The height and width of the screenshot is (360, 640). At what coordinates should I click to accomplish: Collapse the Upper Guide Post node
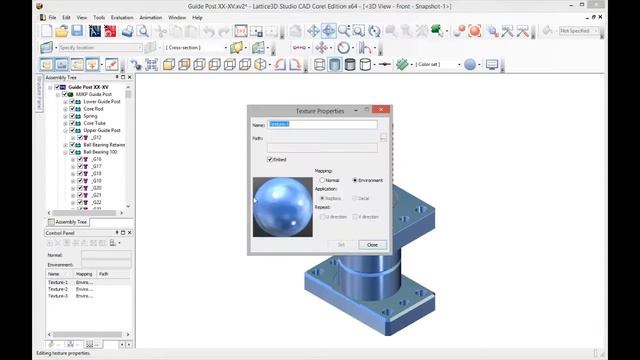65,131
